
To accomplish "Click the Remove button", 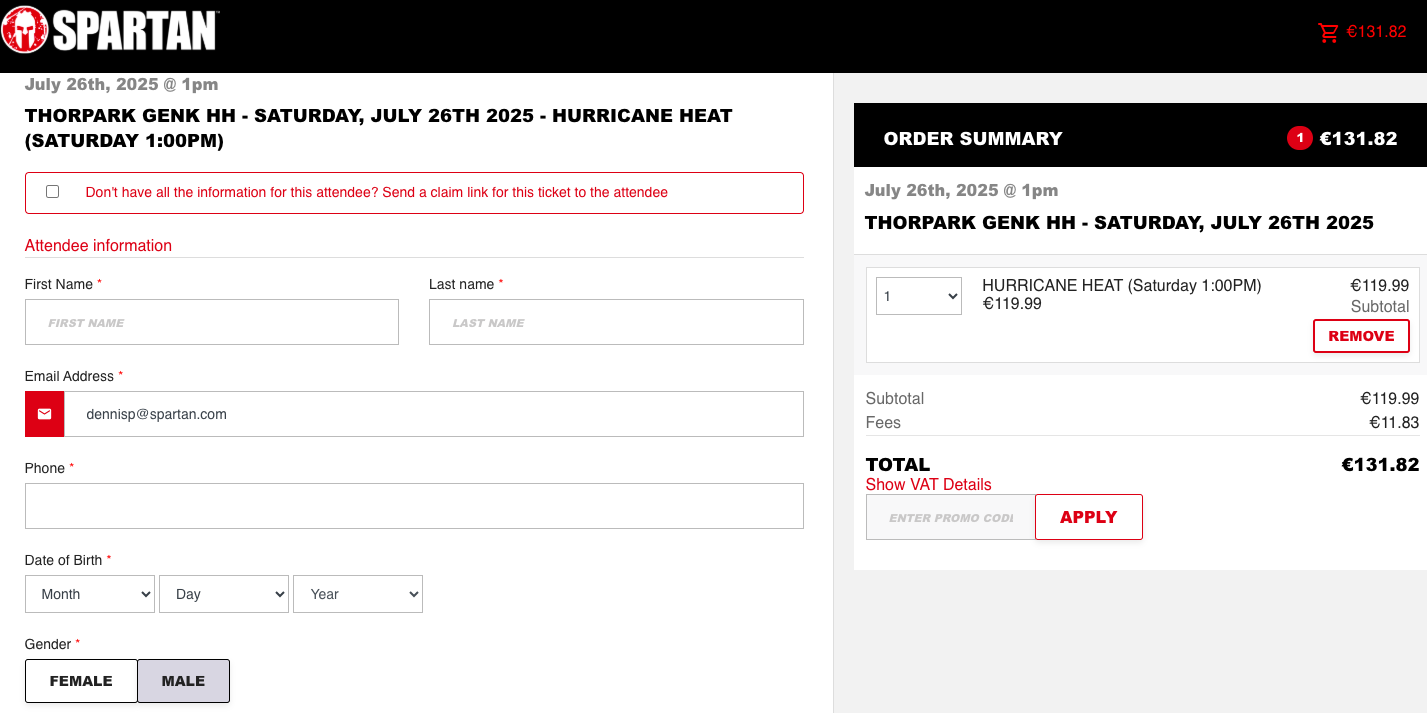I will pyautogui.click(x=1361, y=336).
